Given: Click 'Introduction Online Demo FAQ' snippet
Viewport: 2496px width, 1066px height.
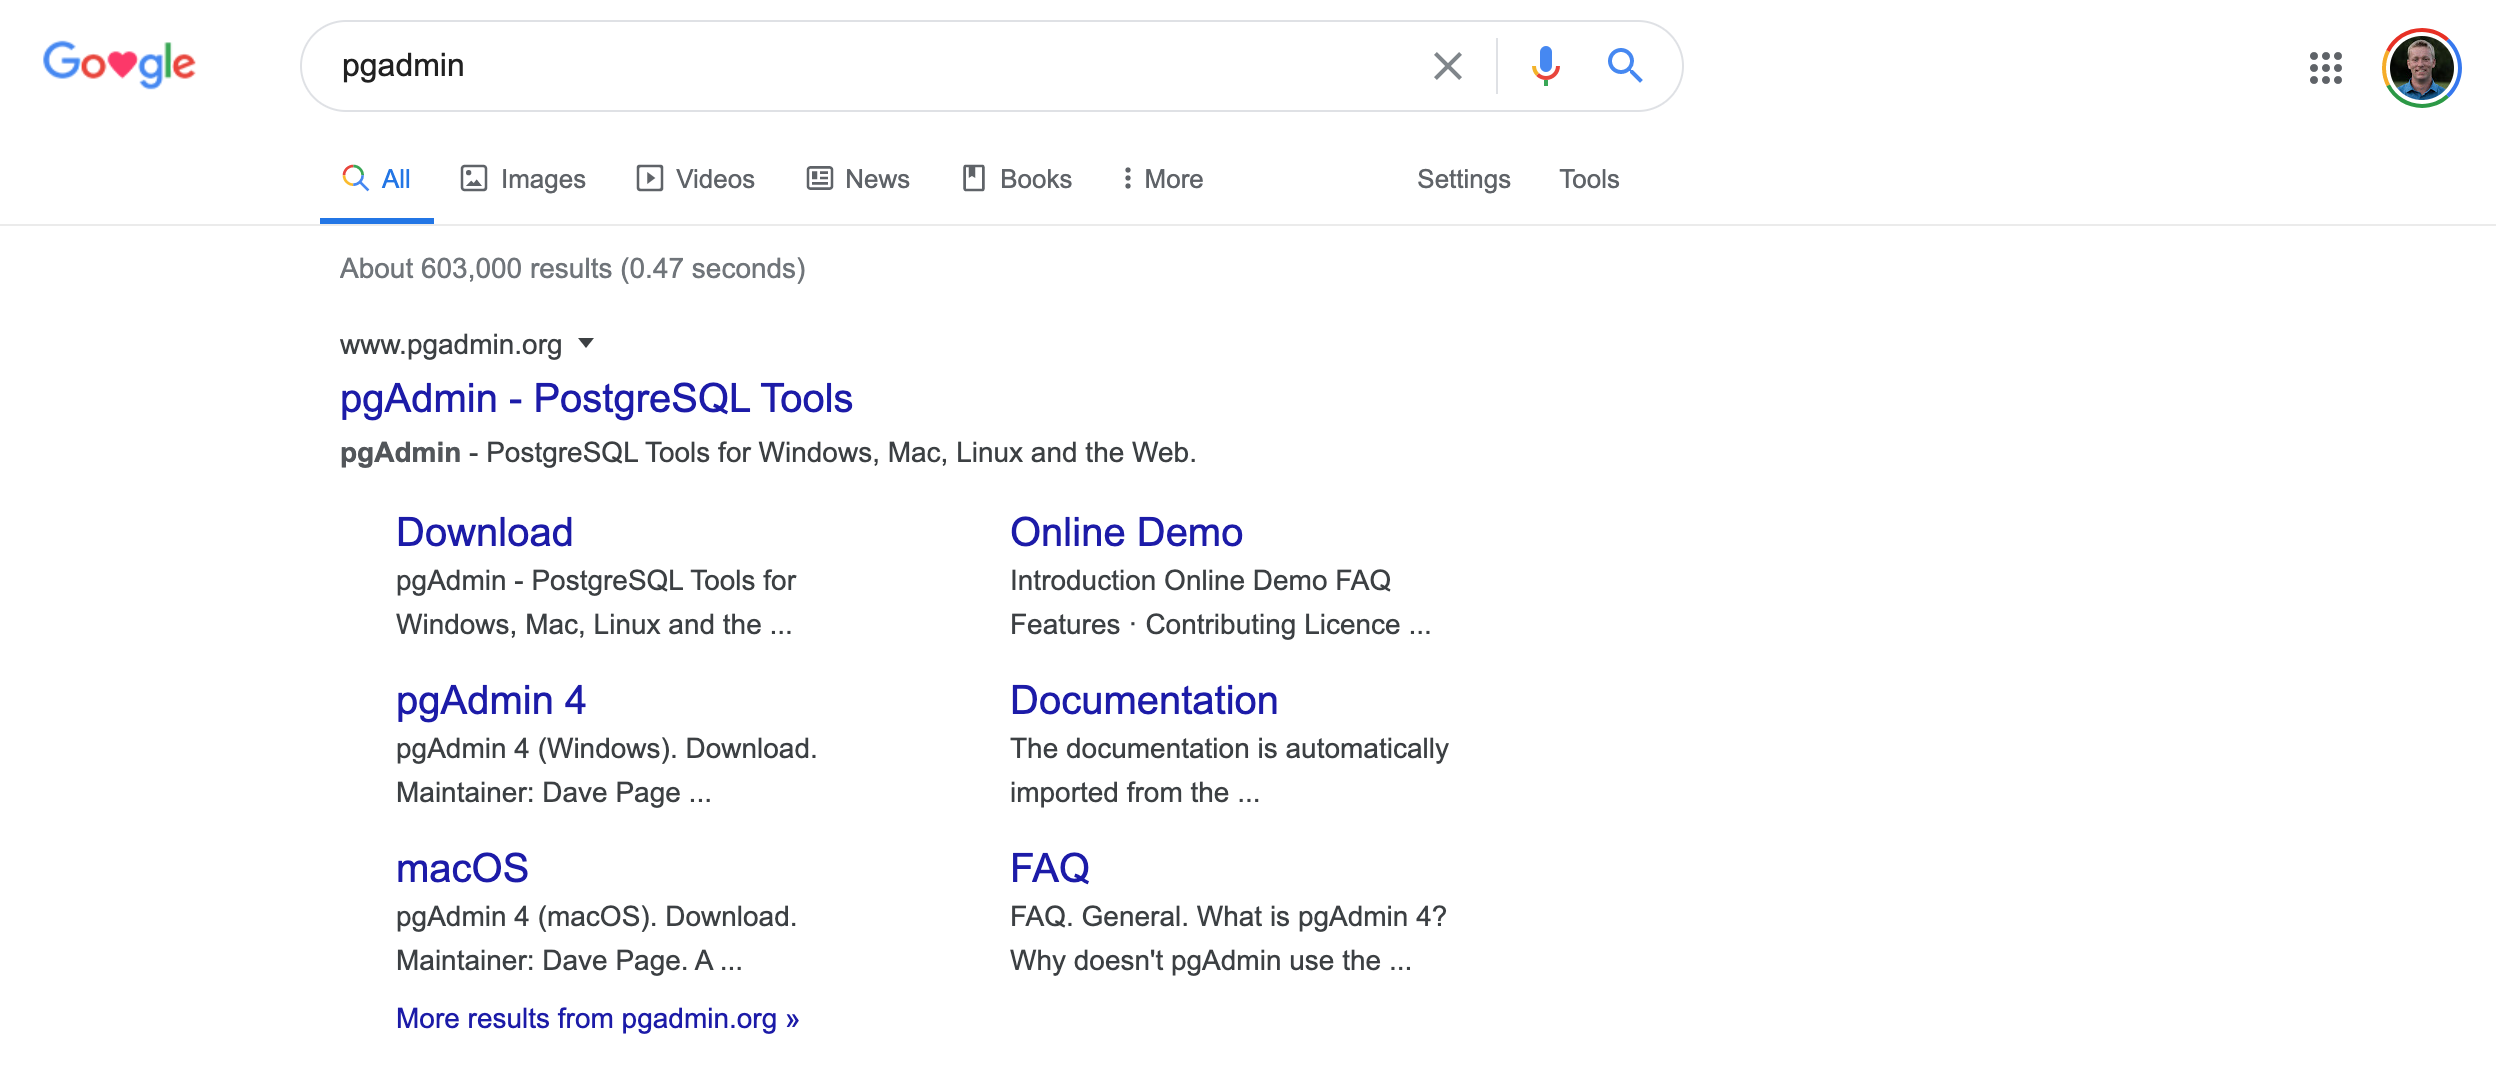Looking at the screenshot, I should pos(1200,580).
